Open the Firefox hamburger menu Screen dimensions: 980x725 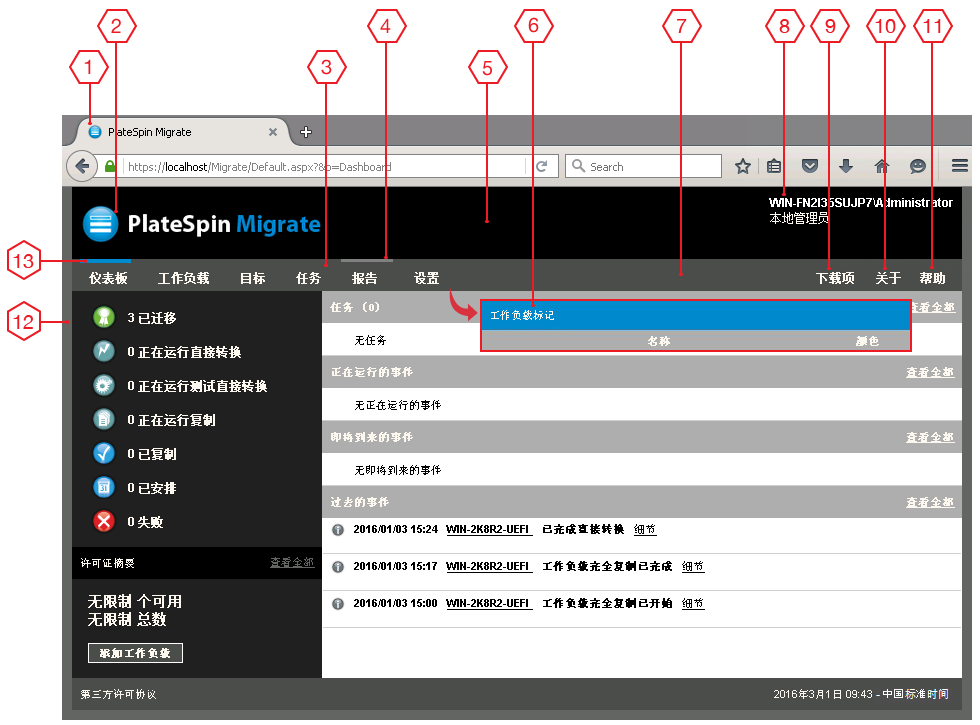[959, 167]
